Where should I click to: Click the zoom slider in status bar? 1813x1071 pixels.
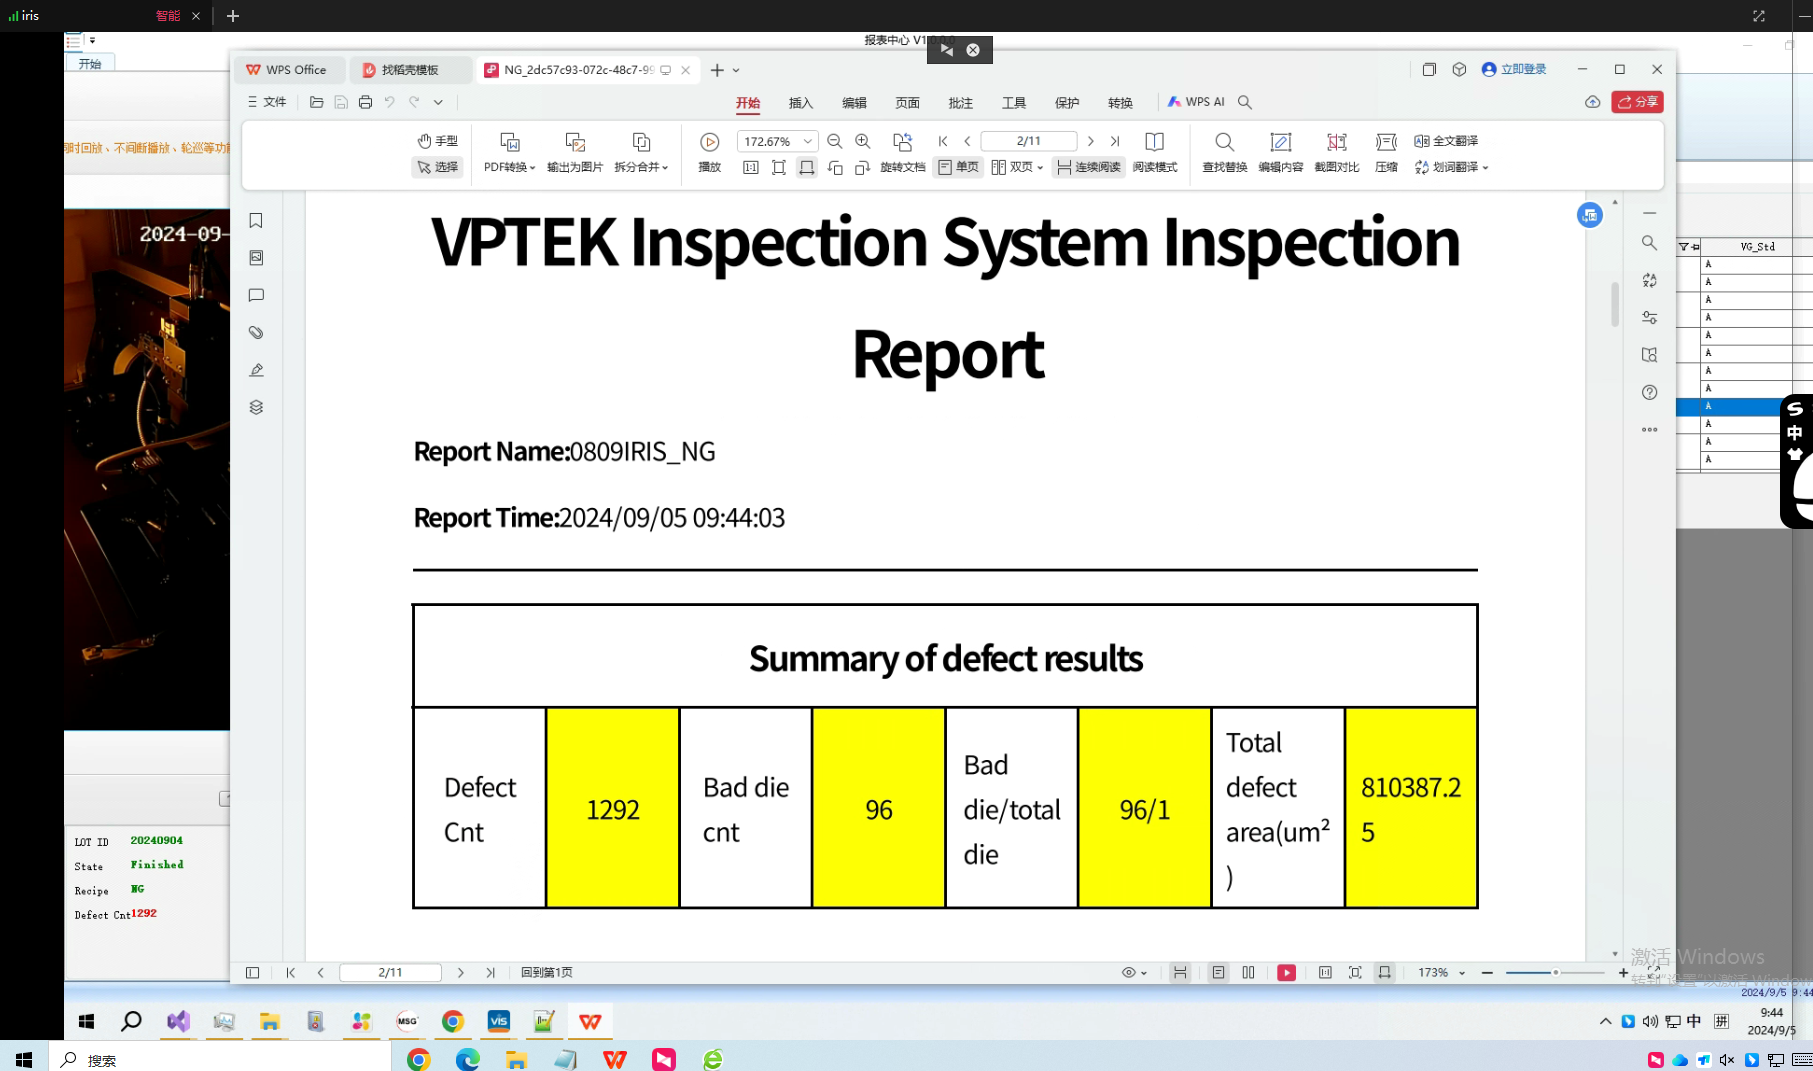click(x=1554, y=972)
